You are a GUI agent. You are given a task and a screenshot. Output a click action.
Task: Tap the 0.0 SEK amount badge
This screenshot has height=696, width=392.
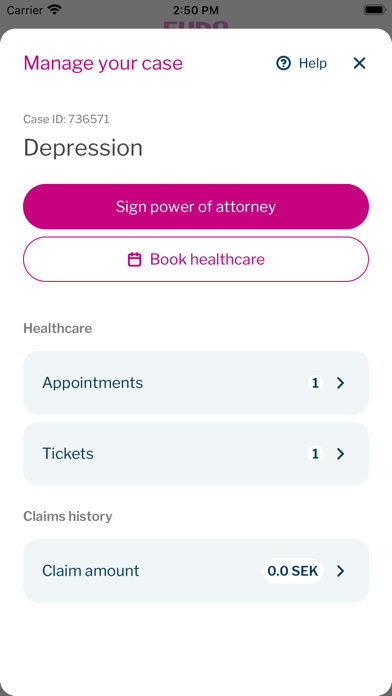(x=293, y=571)
